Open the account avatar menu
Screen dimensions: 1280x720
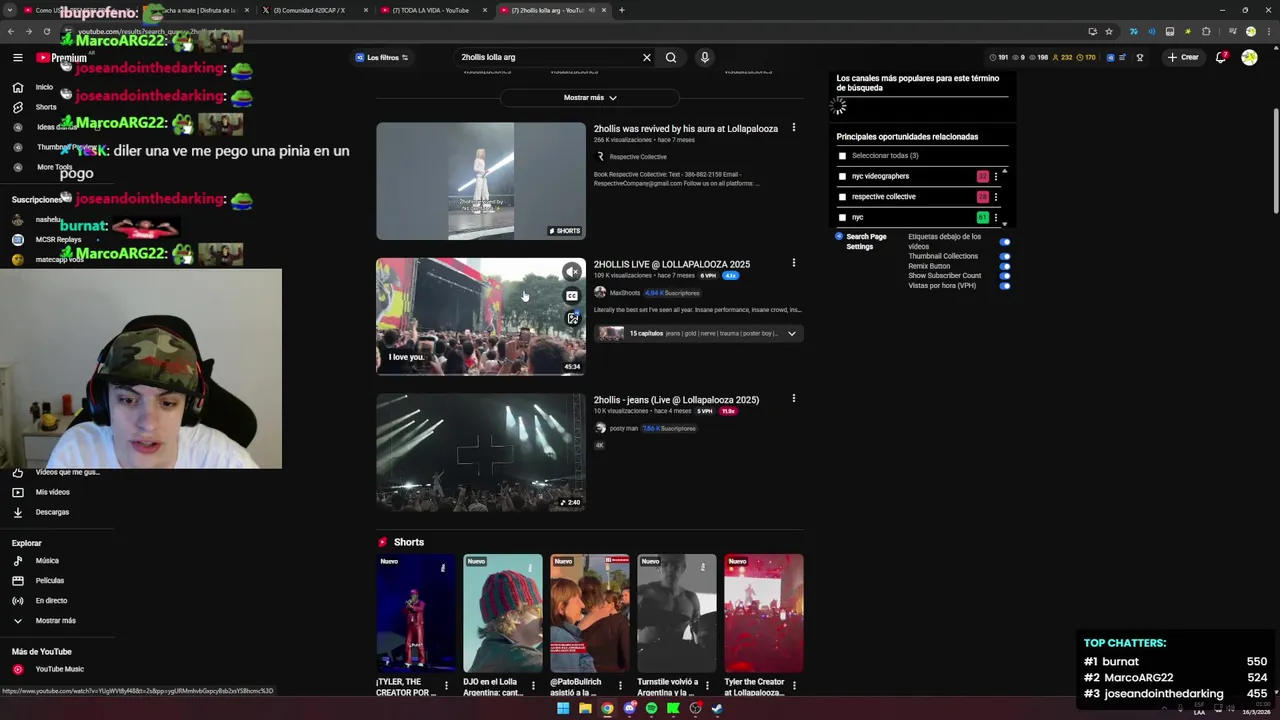[1249, 57]
